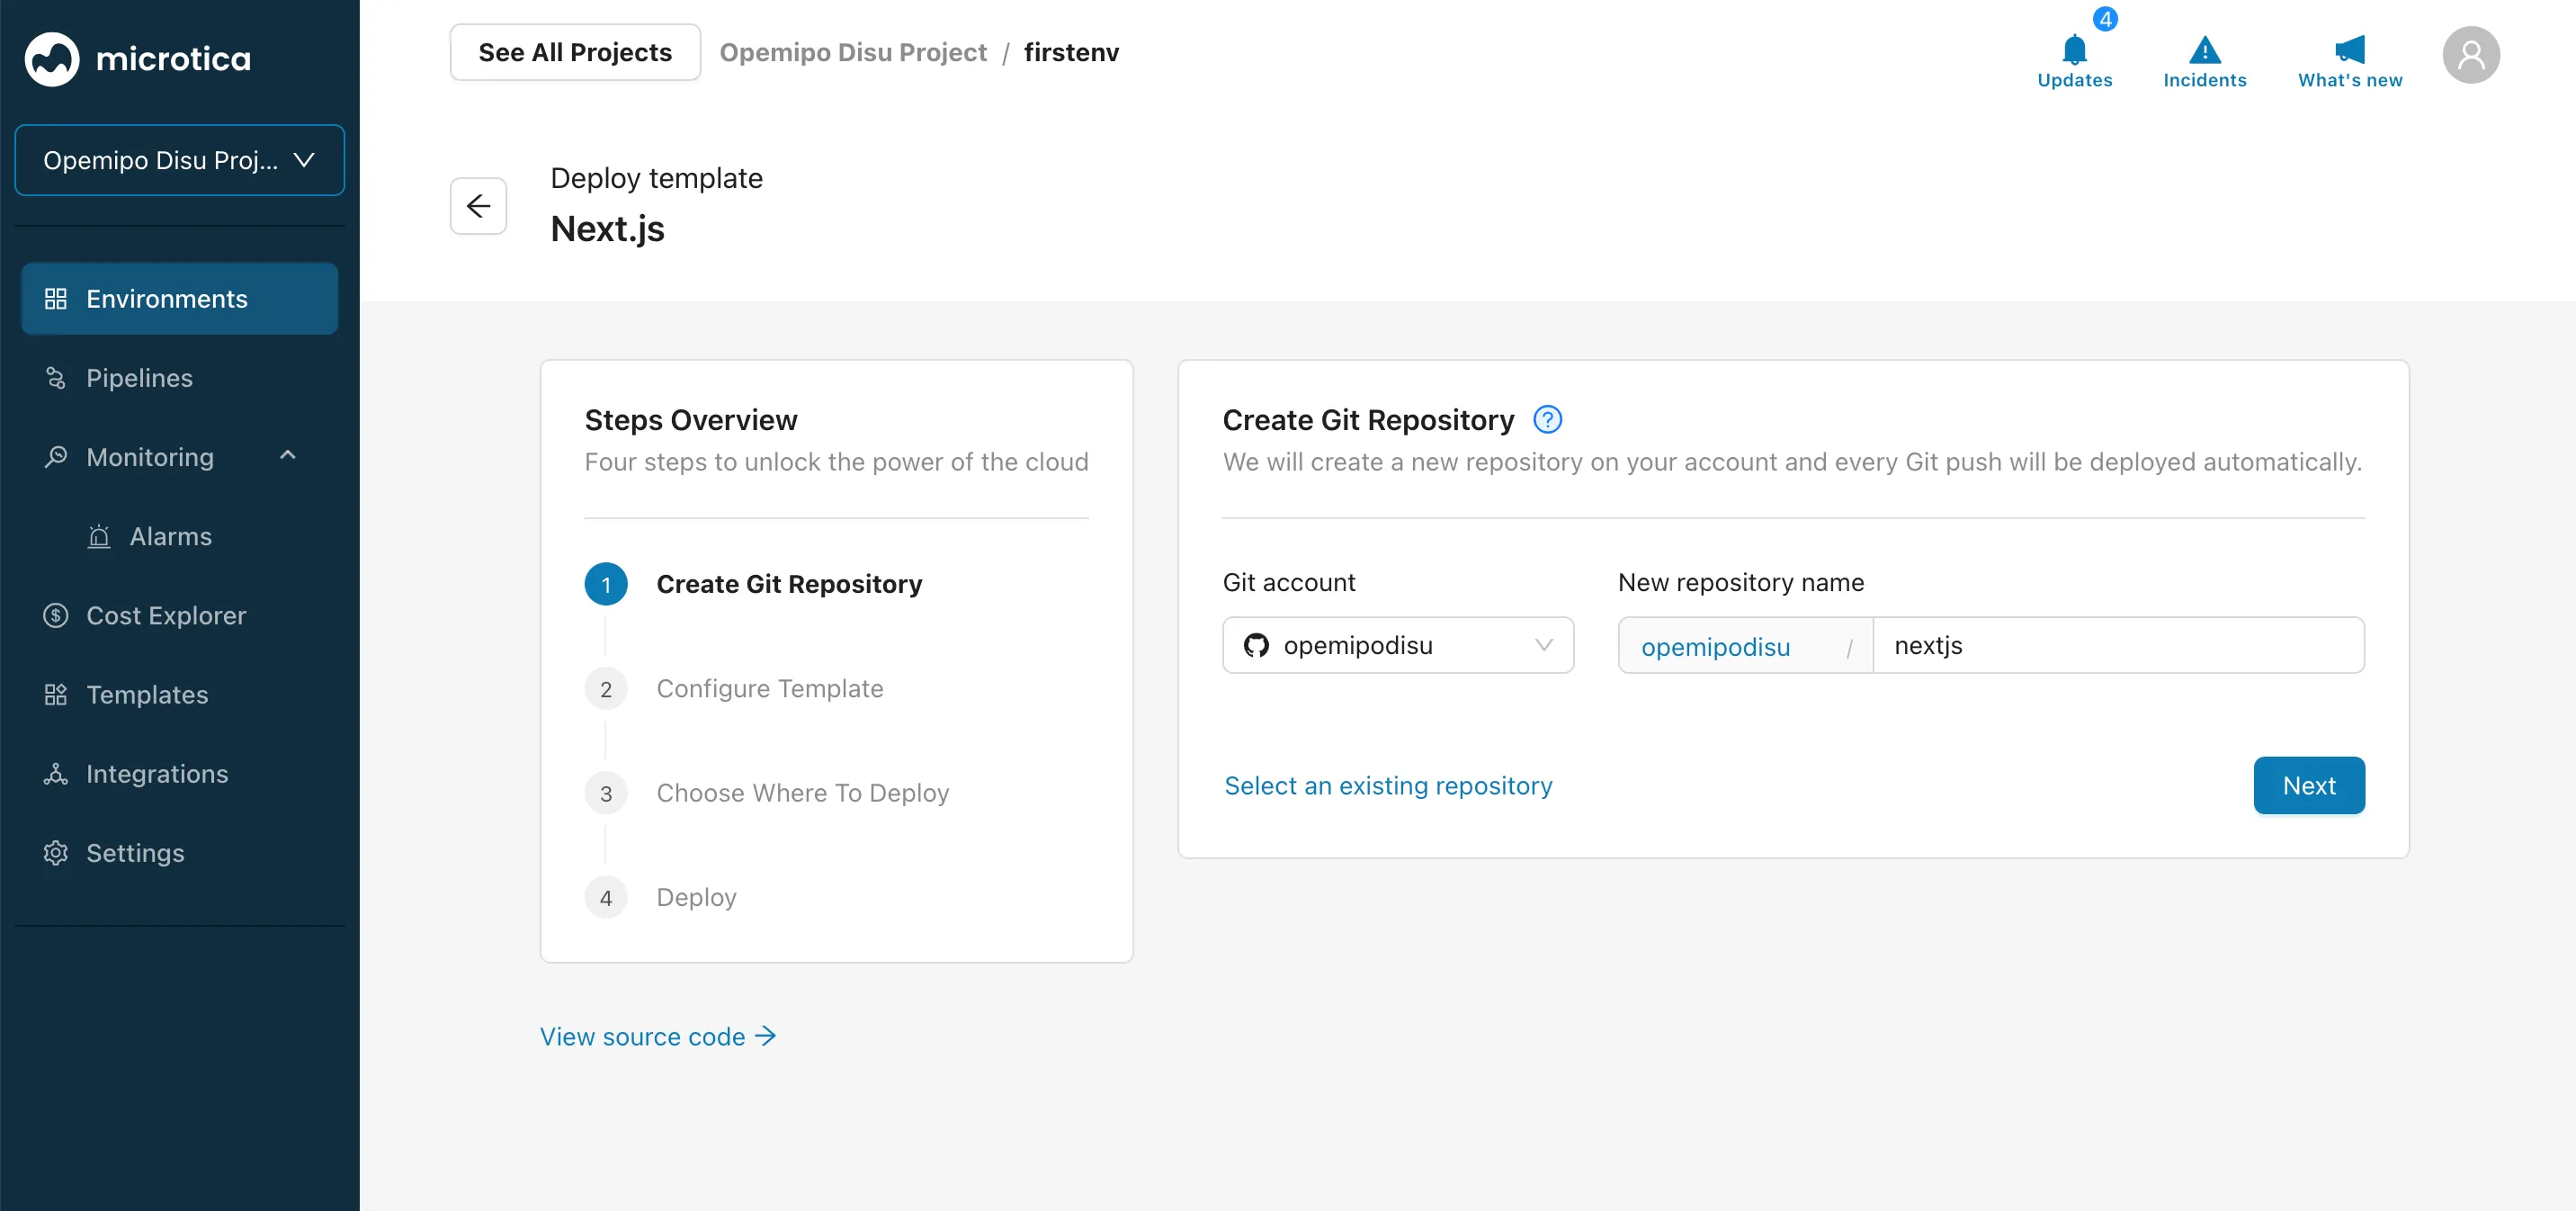This screenshot has height=1211, width=2576.
Task: Click the Microtica logo
Action: click(x=137, y=59)
